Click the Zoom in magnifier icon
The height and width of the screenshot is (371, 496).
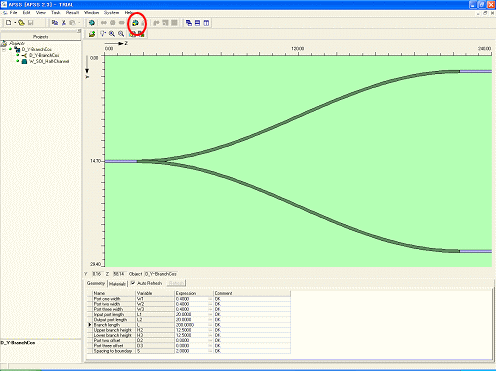point(112,34)
